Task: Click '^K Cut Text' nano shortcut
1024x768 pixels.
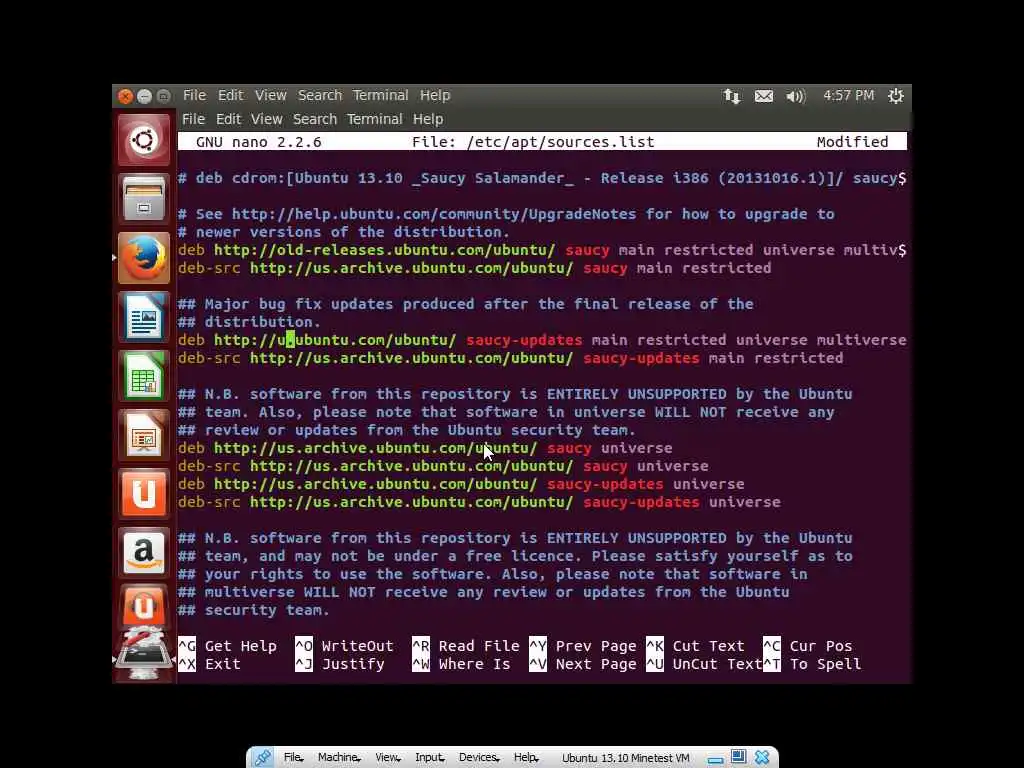Action: (x=696, y=646)
